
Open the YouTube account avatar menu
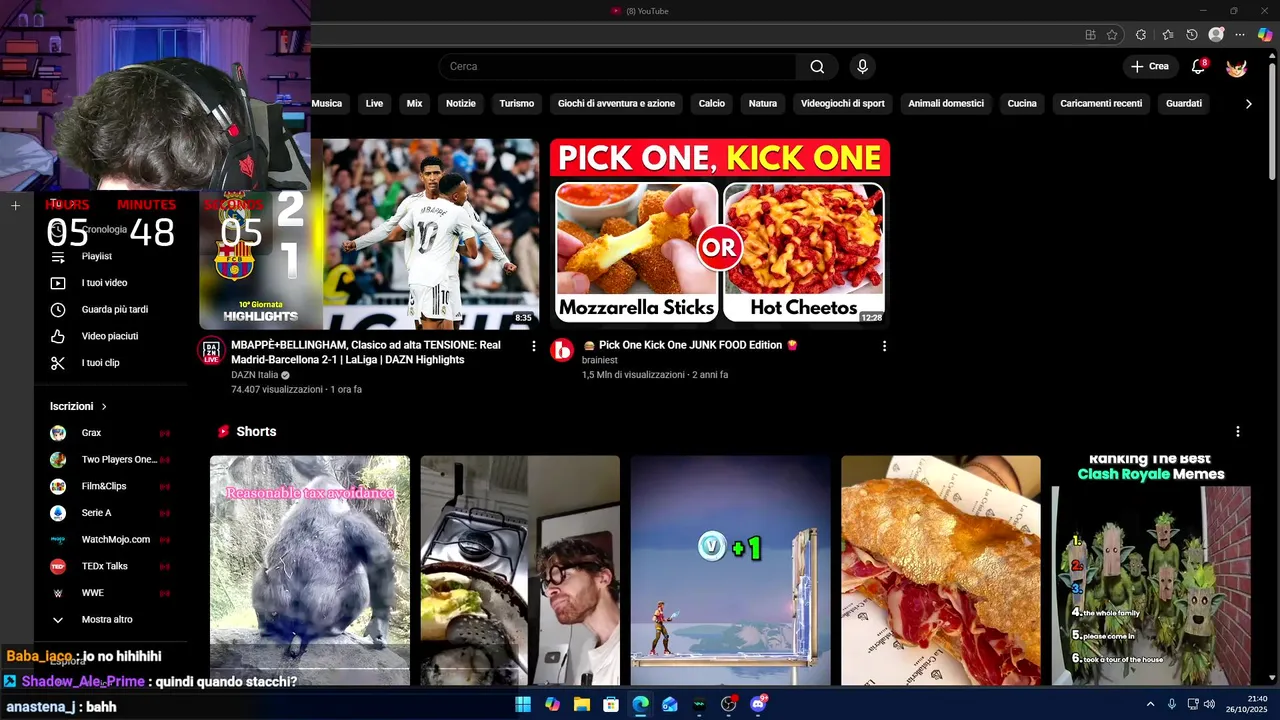pos(1237,67)
